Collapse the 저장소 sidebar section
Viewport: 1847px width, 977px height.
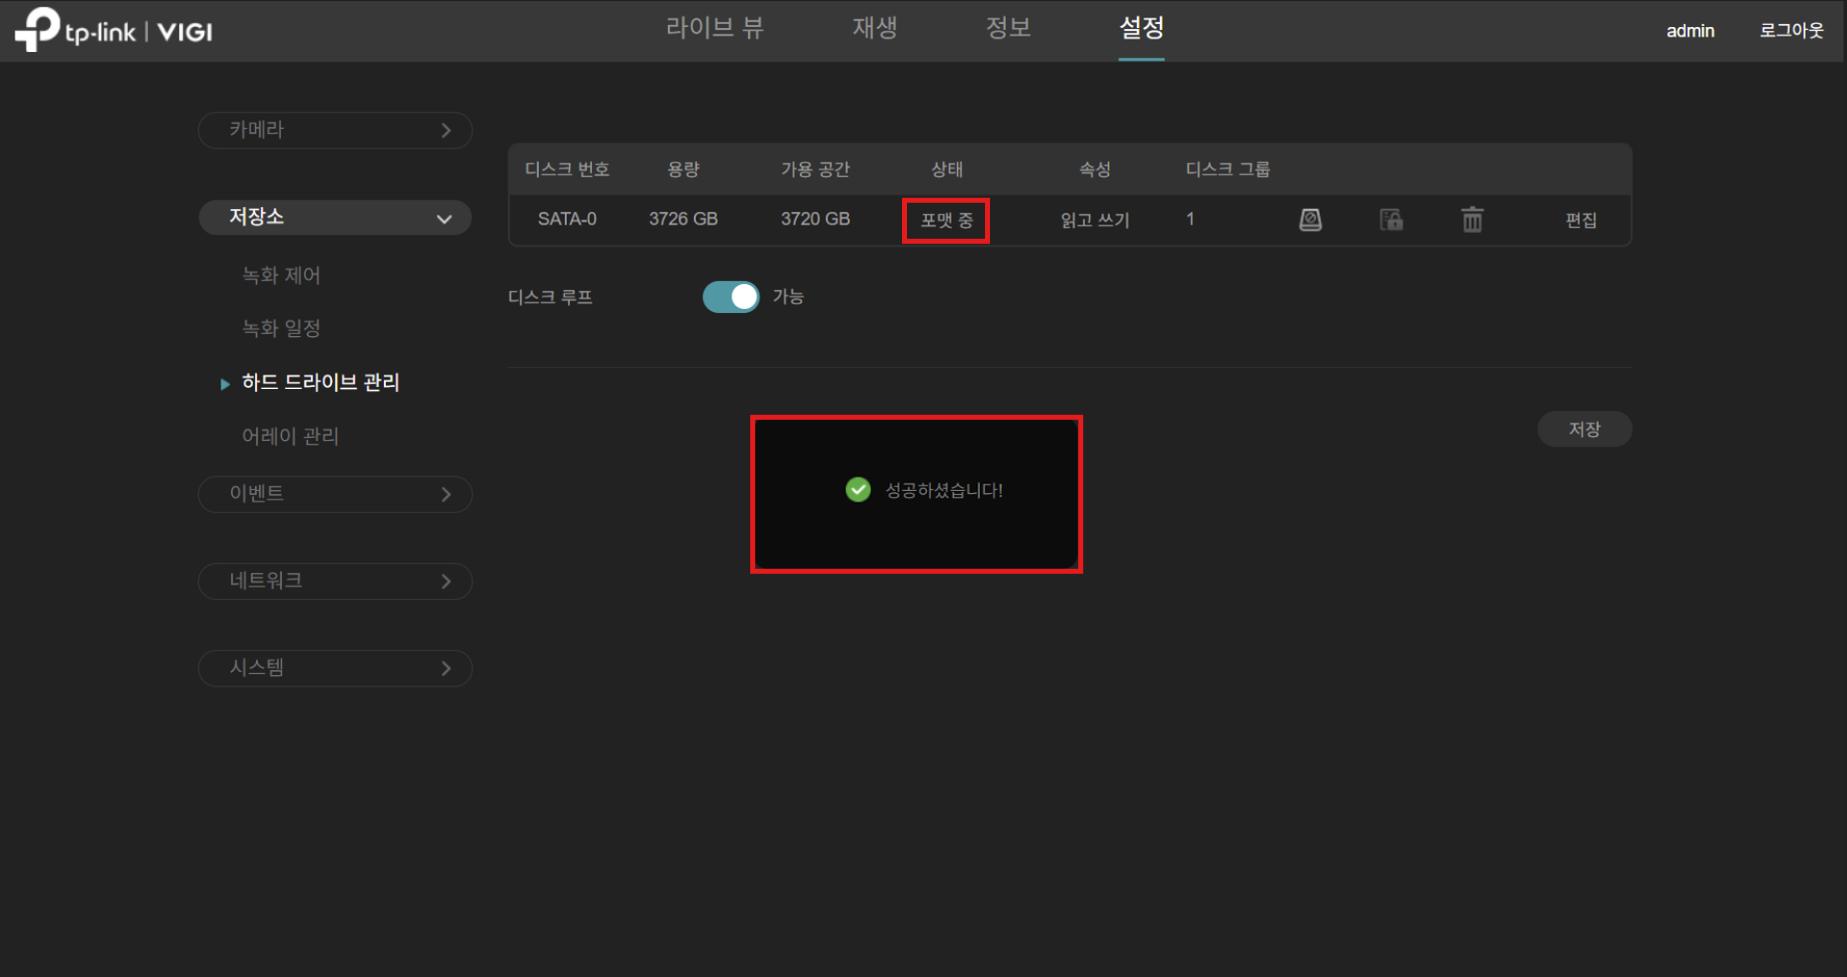(x=335, y=218)
